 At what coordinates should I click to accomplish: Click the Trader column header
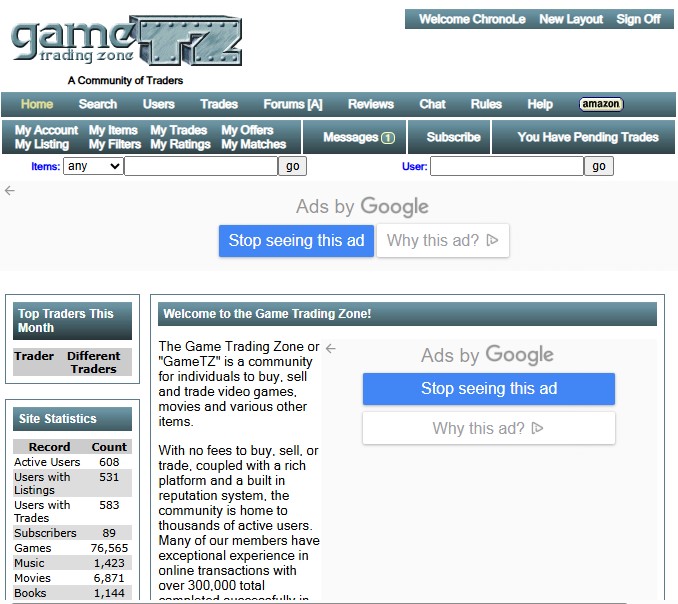coord(34,356)
